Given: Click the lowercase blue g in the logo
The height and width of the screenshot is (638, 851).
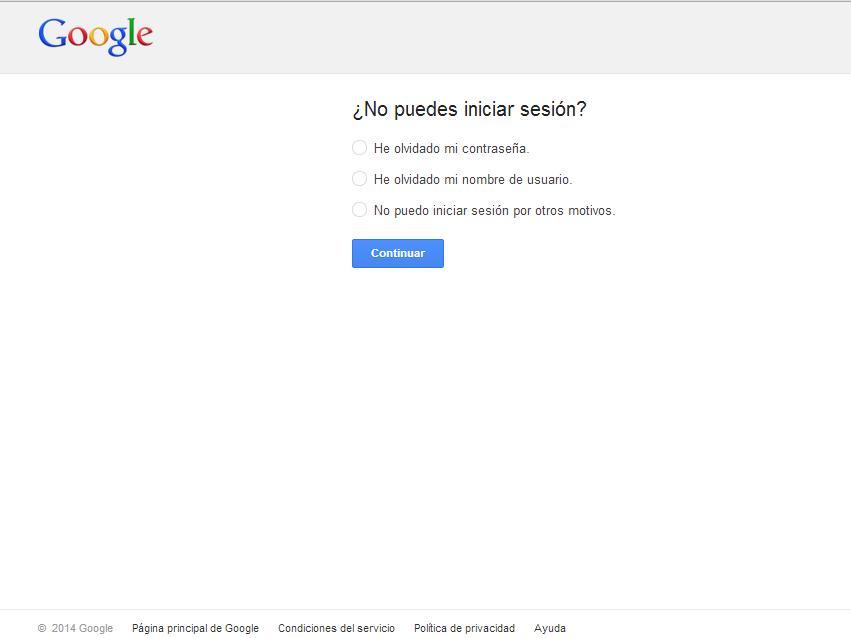Looking at the screenshot, I should (x=117, y=40).
